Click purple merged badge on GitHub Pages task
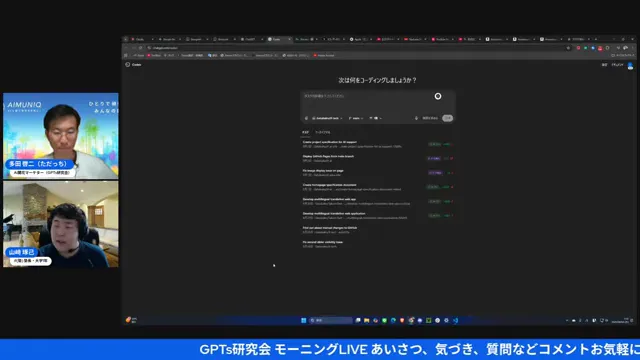This screenshot has width=640, height=360. pyautogui.click(x=434, y=158)
